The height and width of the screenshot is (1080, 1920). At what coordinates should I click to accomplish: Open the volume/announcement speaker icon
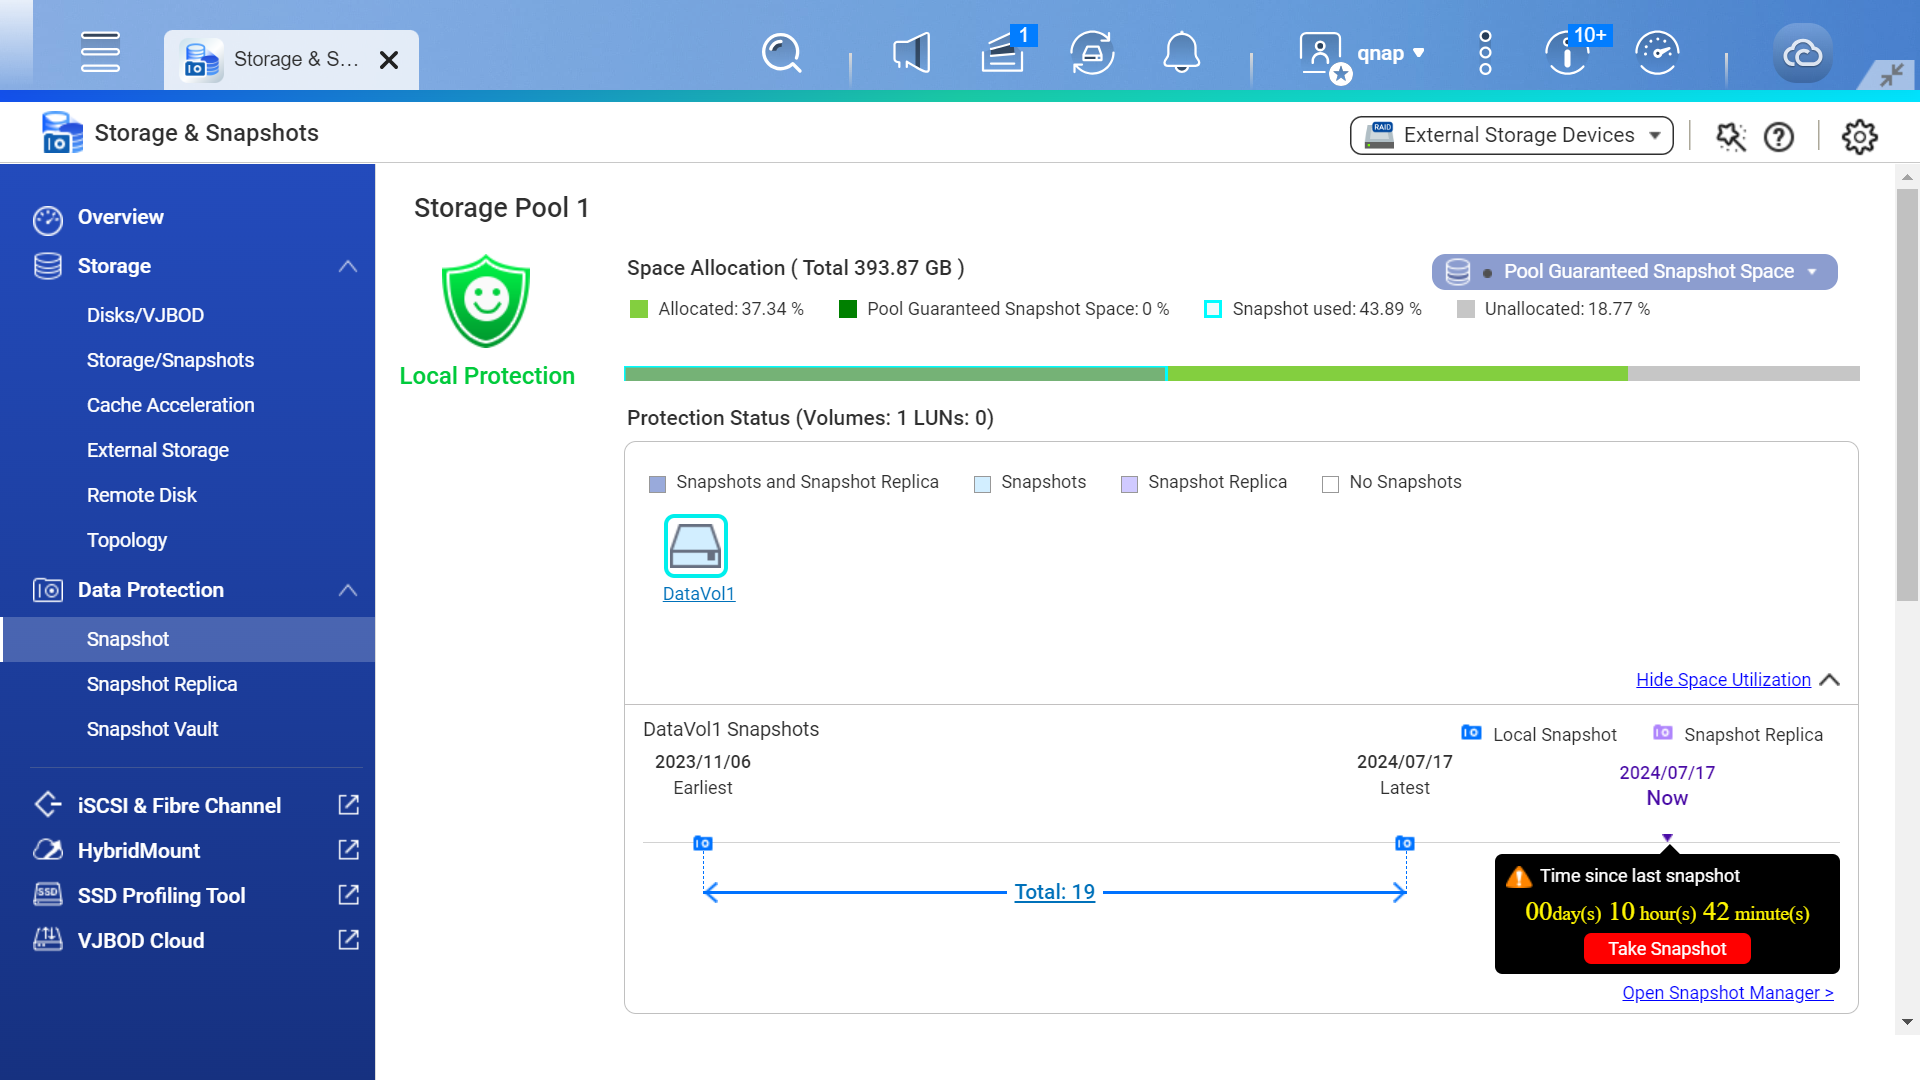coord(911,53)
